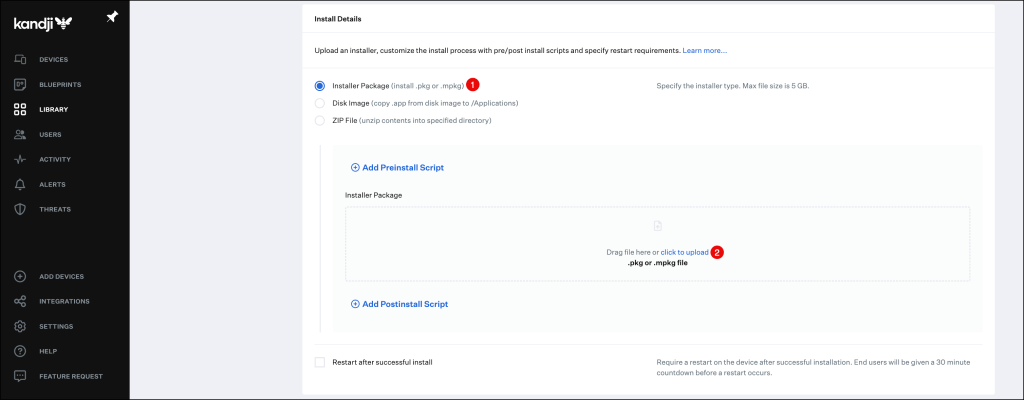Image resolution: width=1024 pixels, height=400 pixels.
Task: Click the Add Devices plus icon
Action: 20,276
